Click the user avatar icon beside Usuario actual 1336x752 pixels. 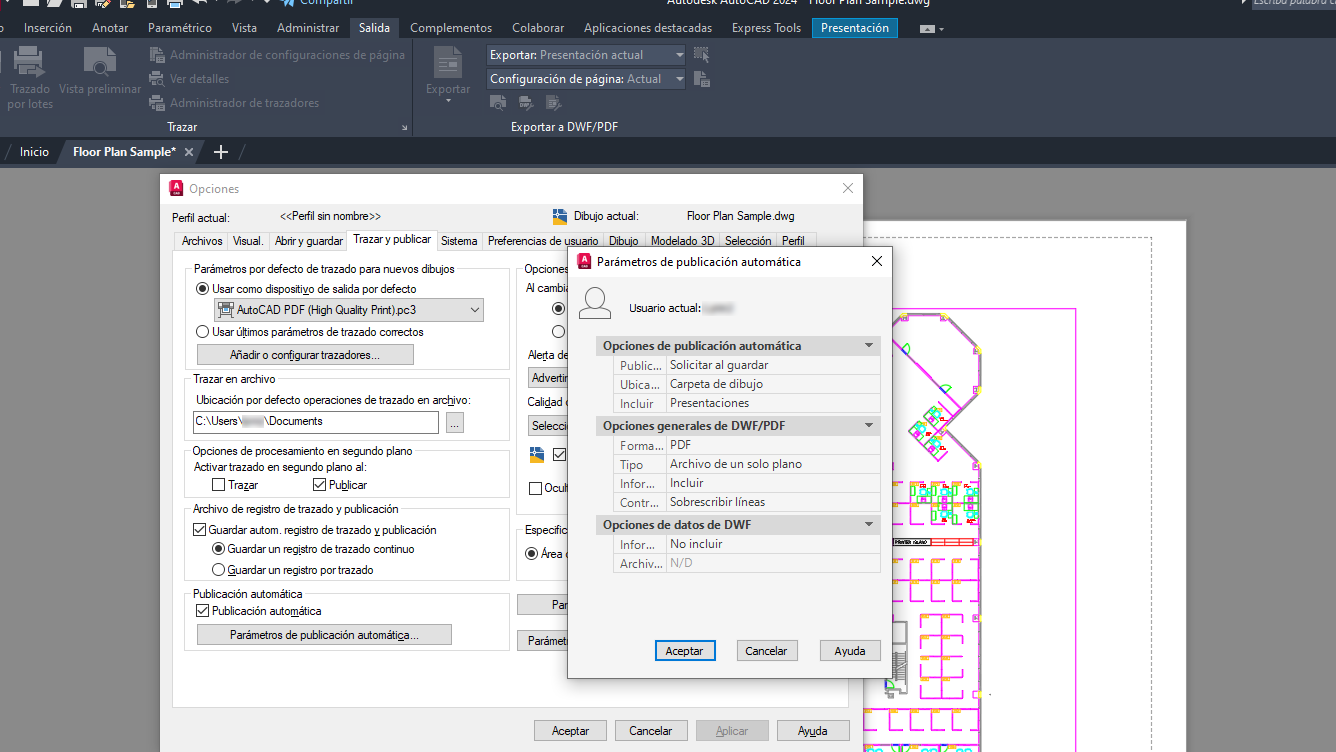pyautogui.click(x=596, y=302)
